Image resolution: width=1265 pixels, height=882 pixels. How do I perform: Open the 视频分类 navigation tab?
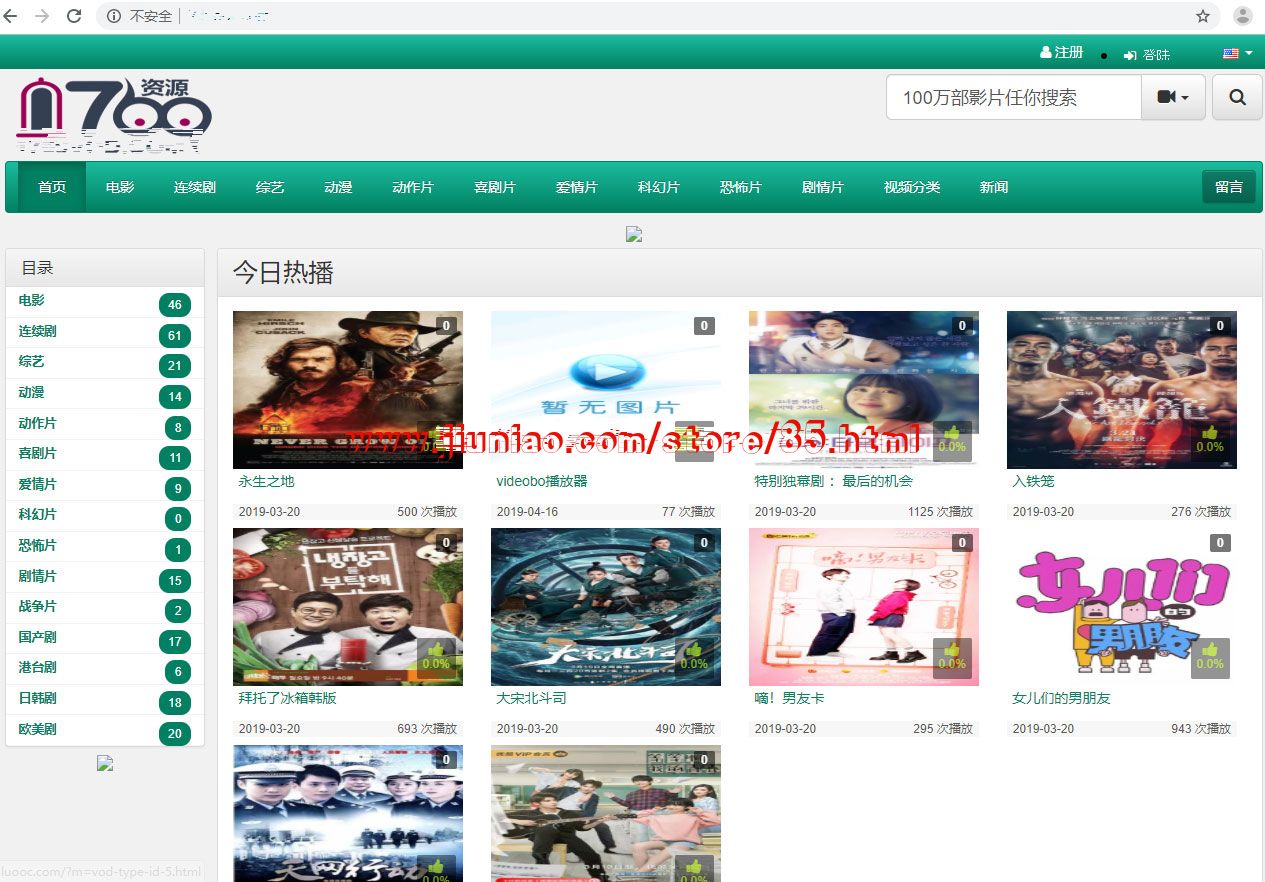pos(912,187)
